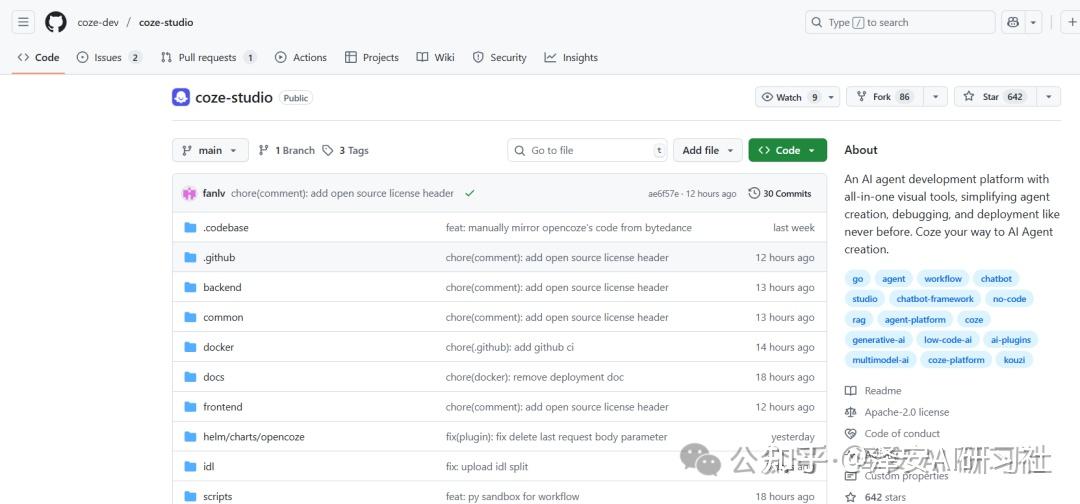Image resolution: width=1080 pixels, height=504 pixels.
Task: Open the scripts folder
Action: 218,496
